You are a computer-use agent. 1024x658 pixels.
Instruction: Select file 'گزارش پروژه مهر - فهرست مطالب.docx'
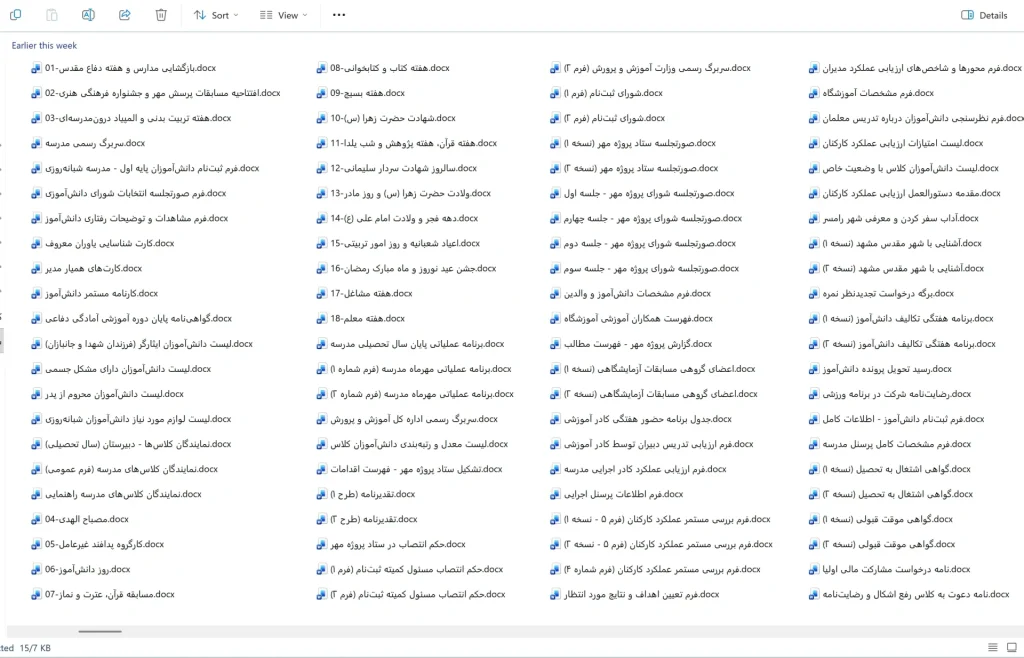(x=631, y=344)
